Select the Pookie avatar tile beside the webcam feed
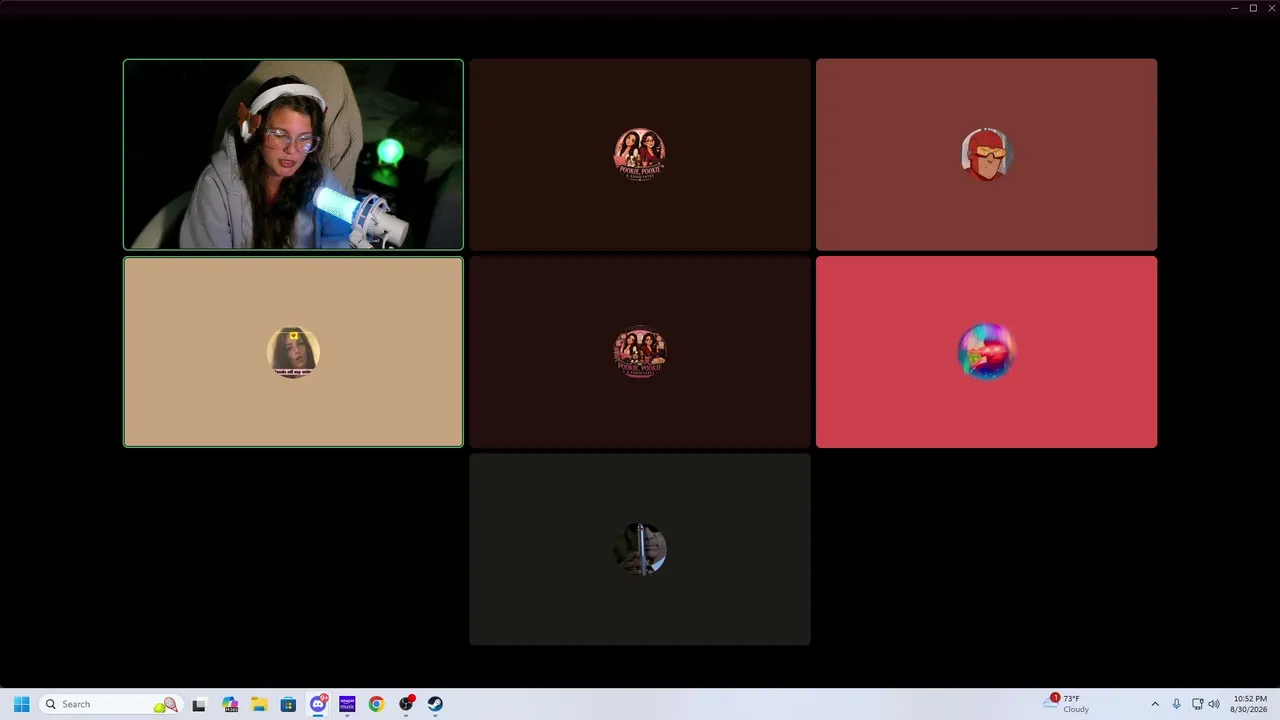 pos(640,154)
